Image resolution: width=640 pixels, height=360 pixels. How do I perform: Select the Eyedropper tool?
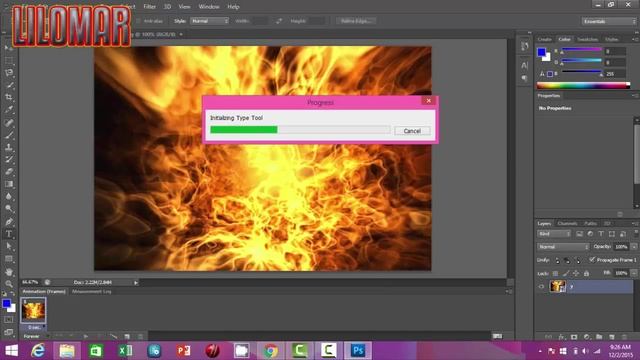(x=9, y=110)
